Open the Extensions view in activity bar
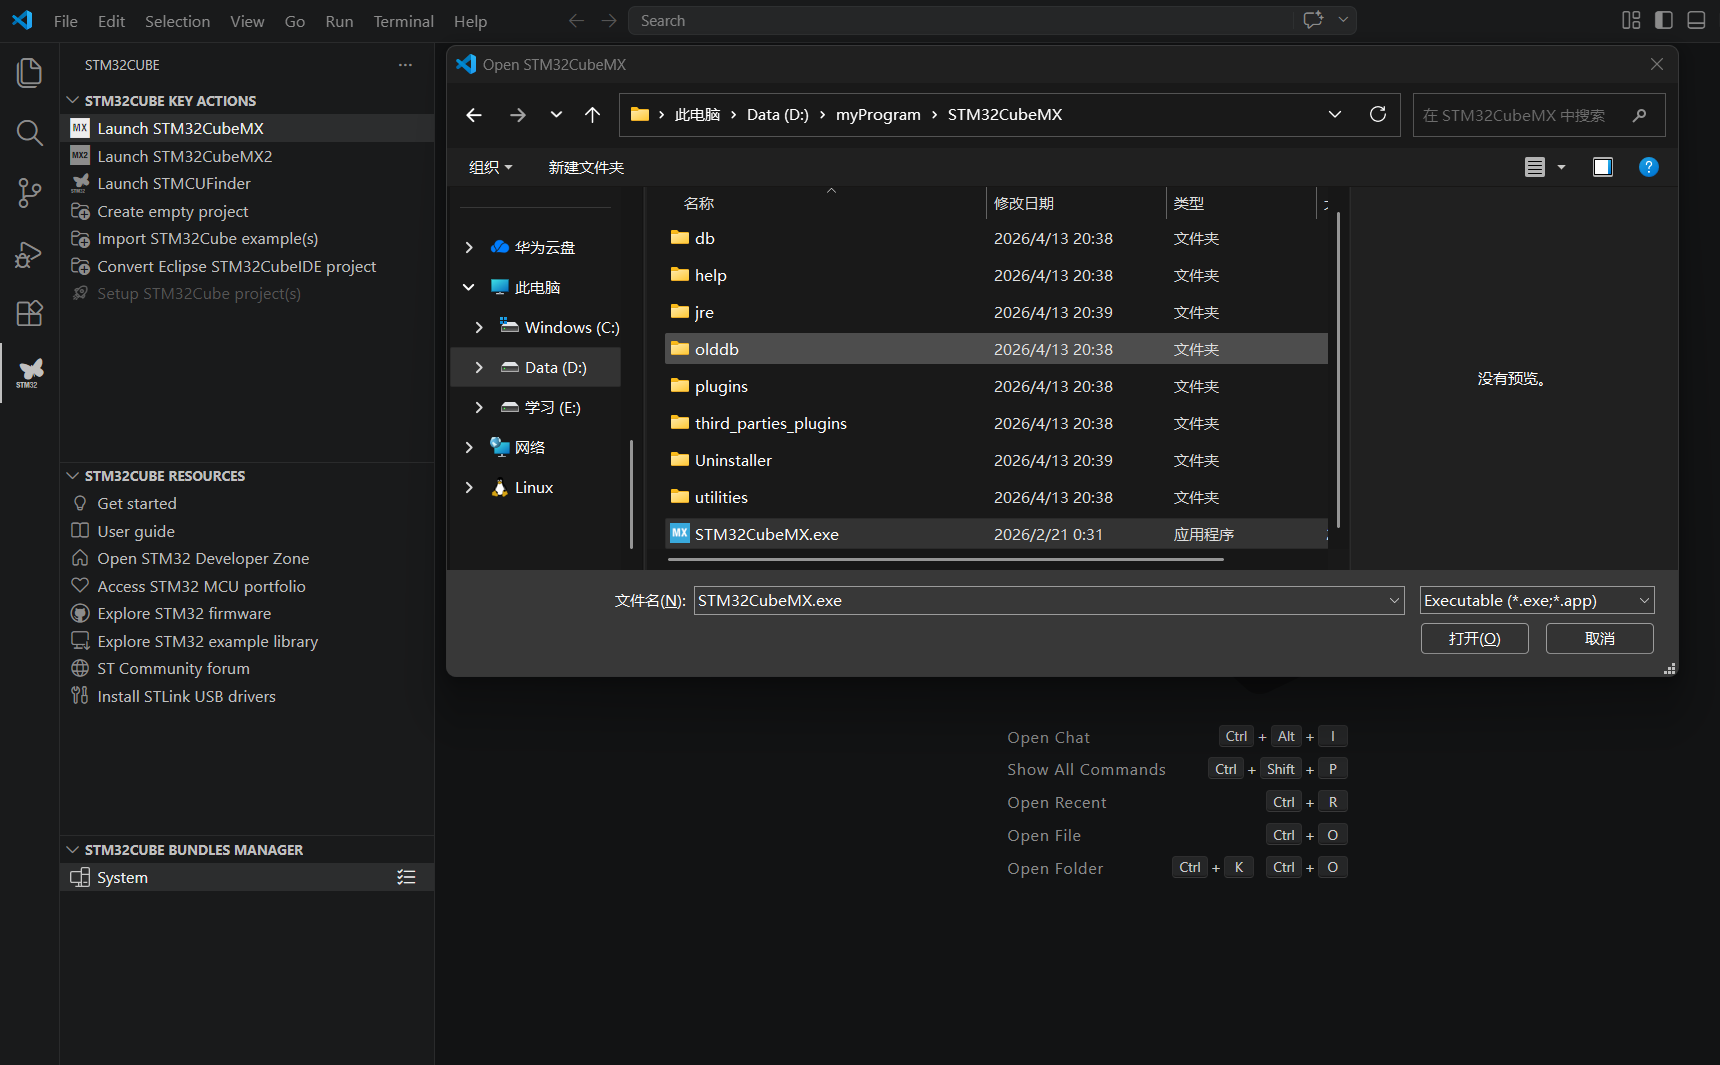1720x1065 pixels. pos(29,313)
